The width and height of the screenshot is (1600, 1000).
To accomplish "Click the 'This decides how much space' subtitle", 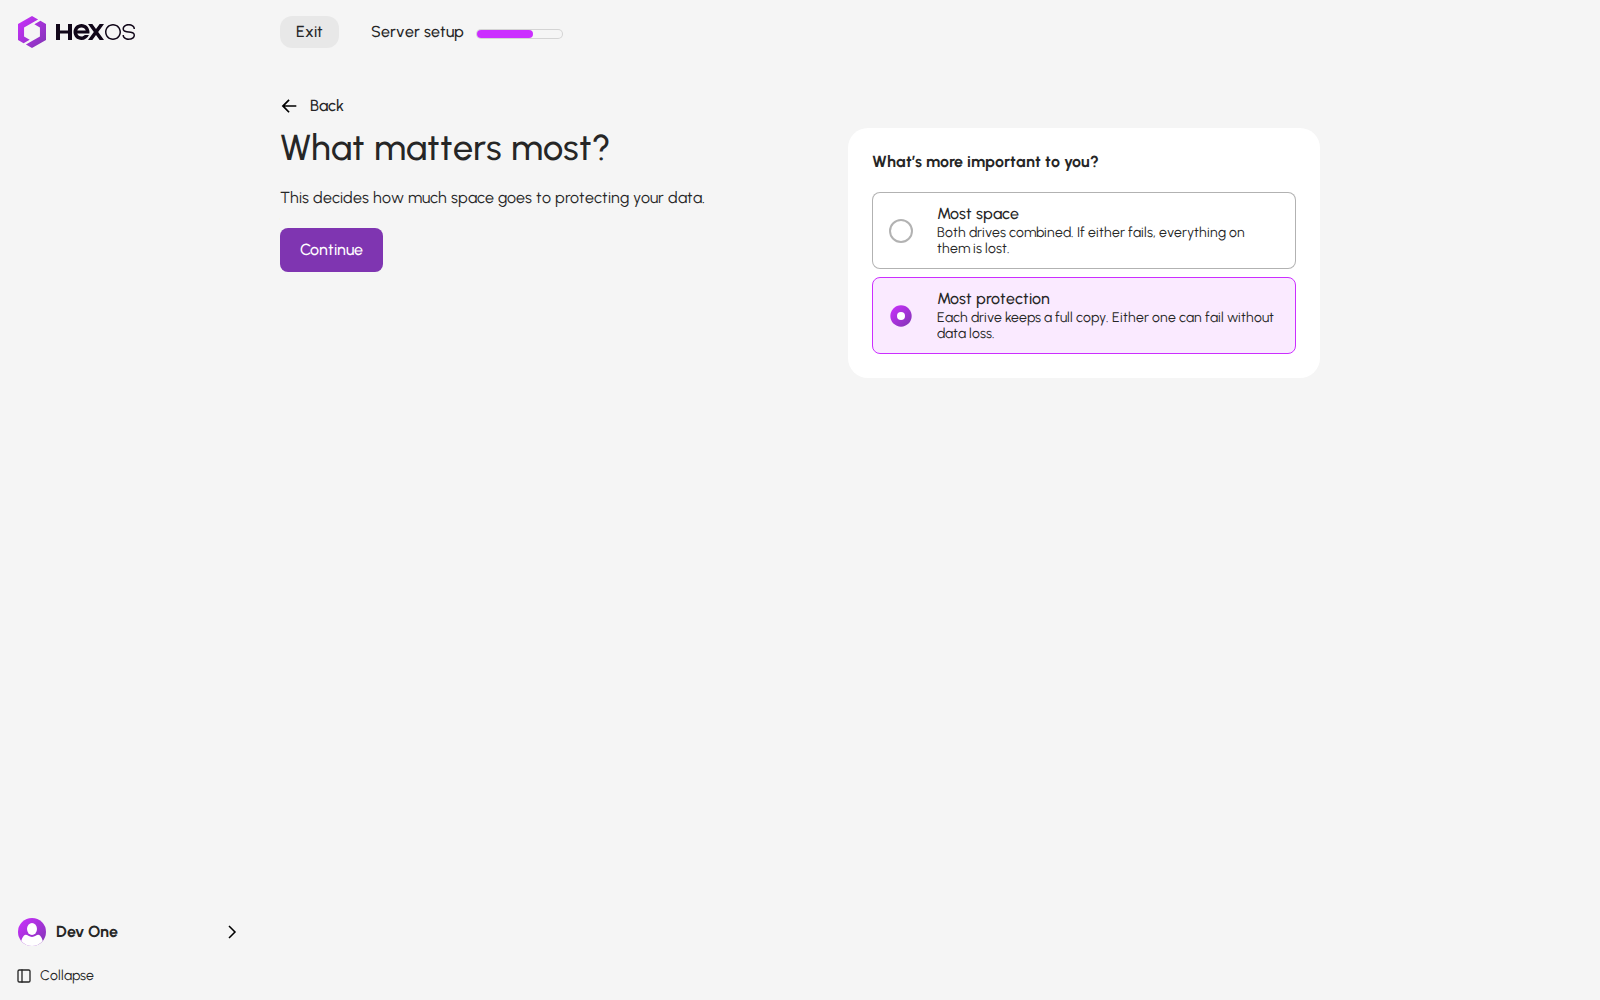I will [x=492, y=198].
